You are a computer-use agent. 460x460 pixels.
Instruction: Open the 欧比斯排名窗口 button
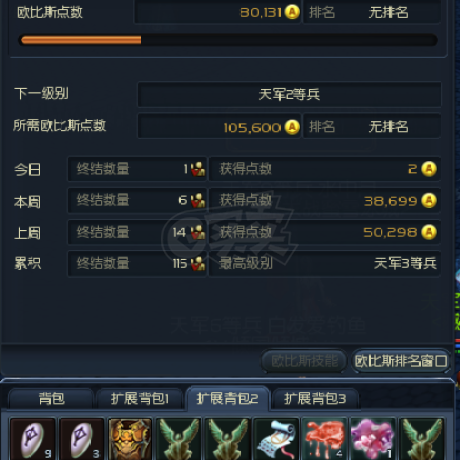click(x=401, y=361)
